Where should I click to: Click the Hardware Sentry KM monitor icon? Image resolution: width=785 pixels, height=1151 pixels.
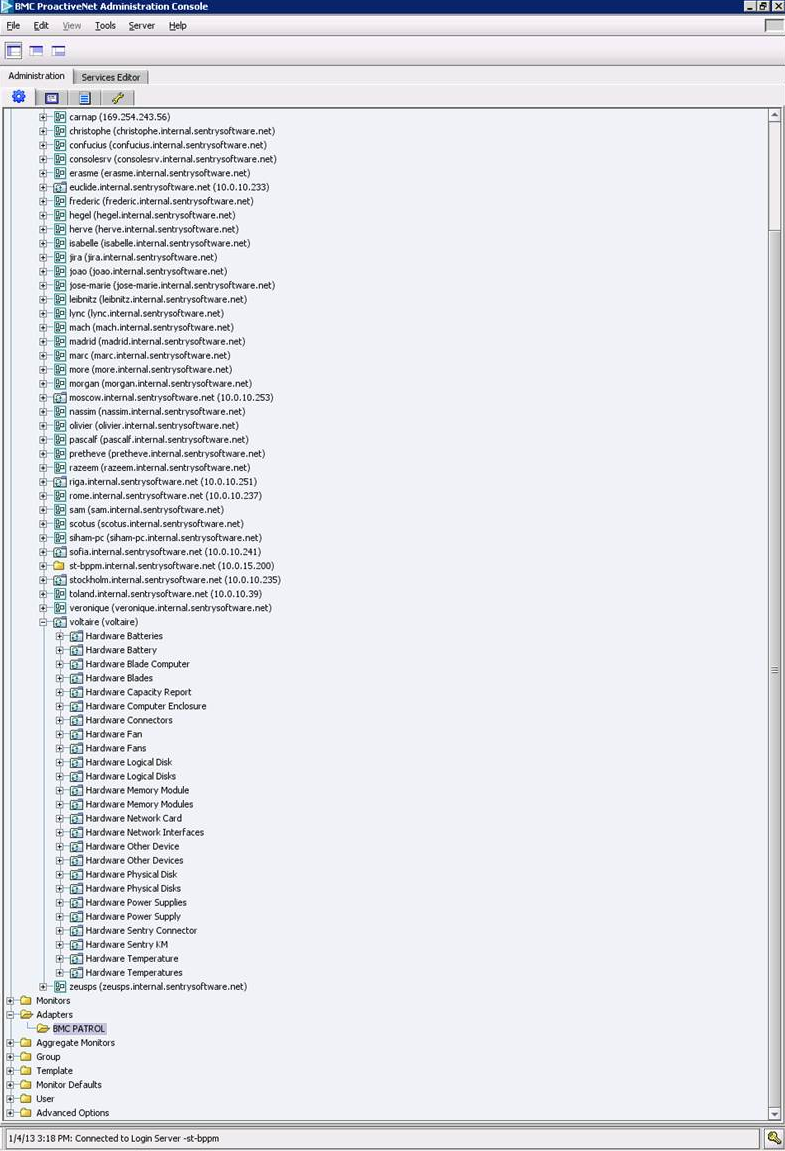click(x=76, y=944)
